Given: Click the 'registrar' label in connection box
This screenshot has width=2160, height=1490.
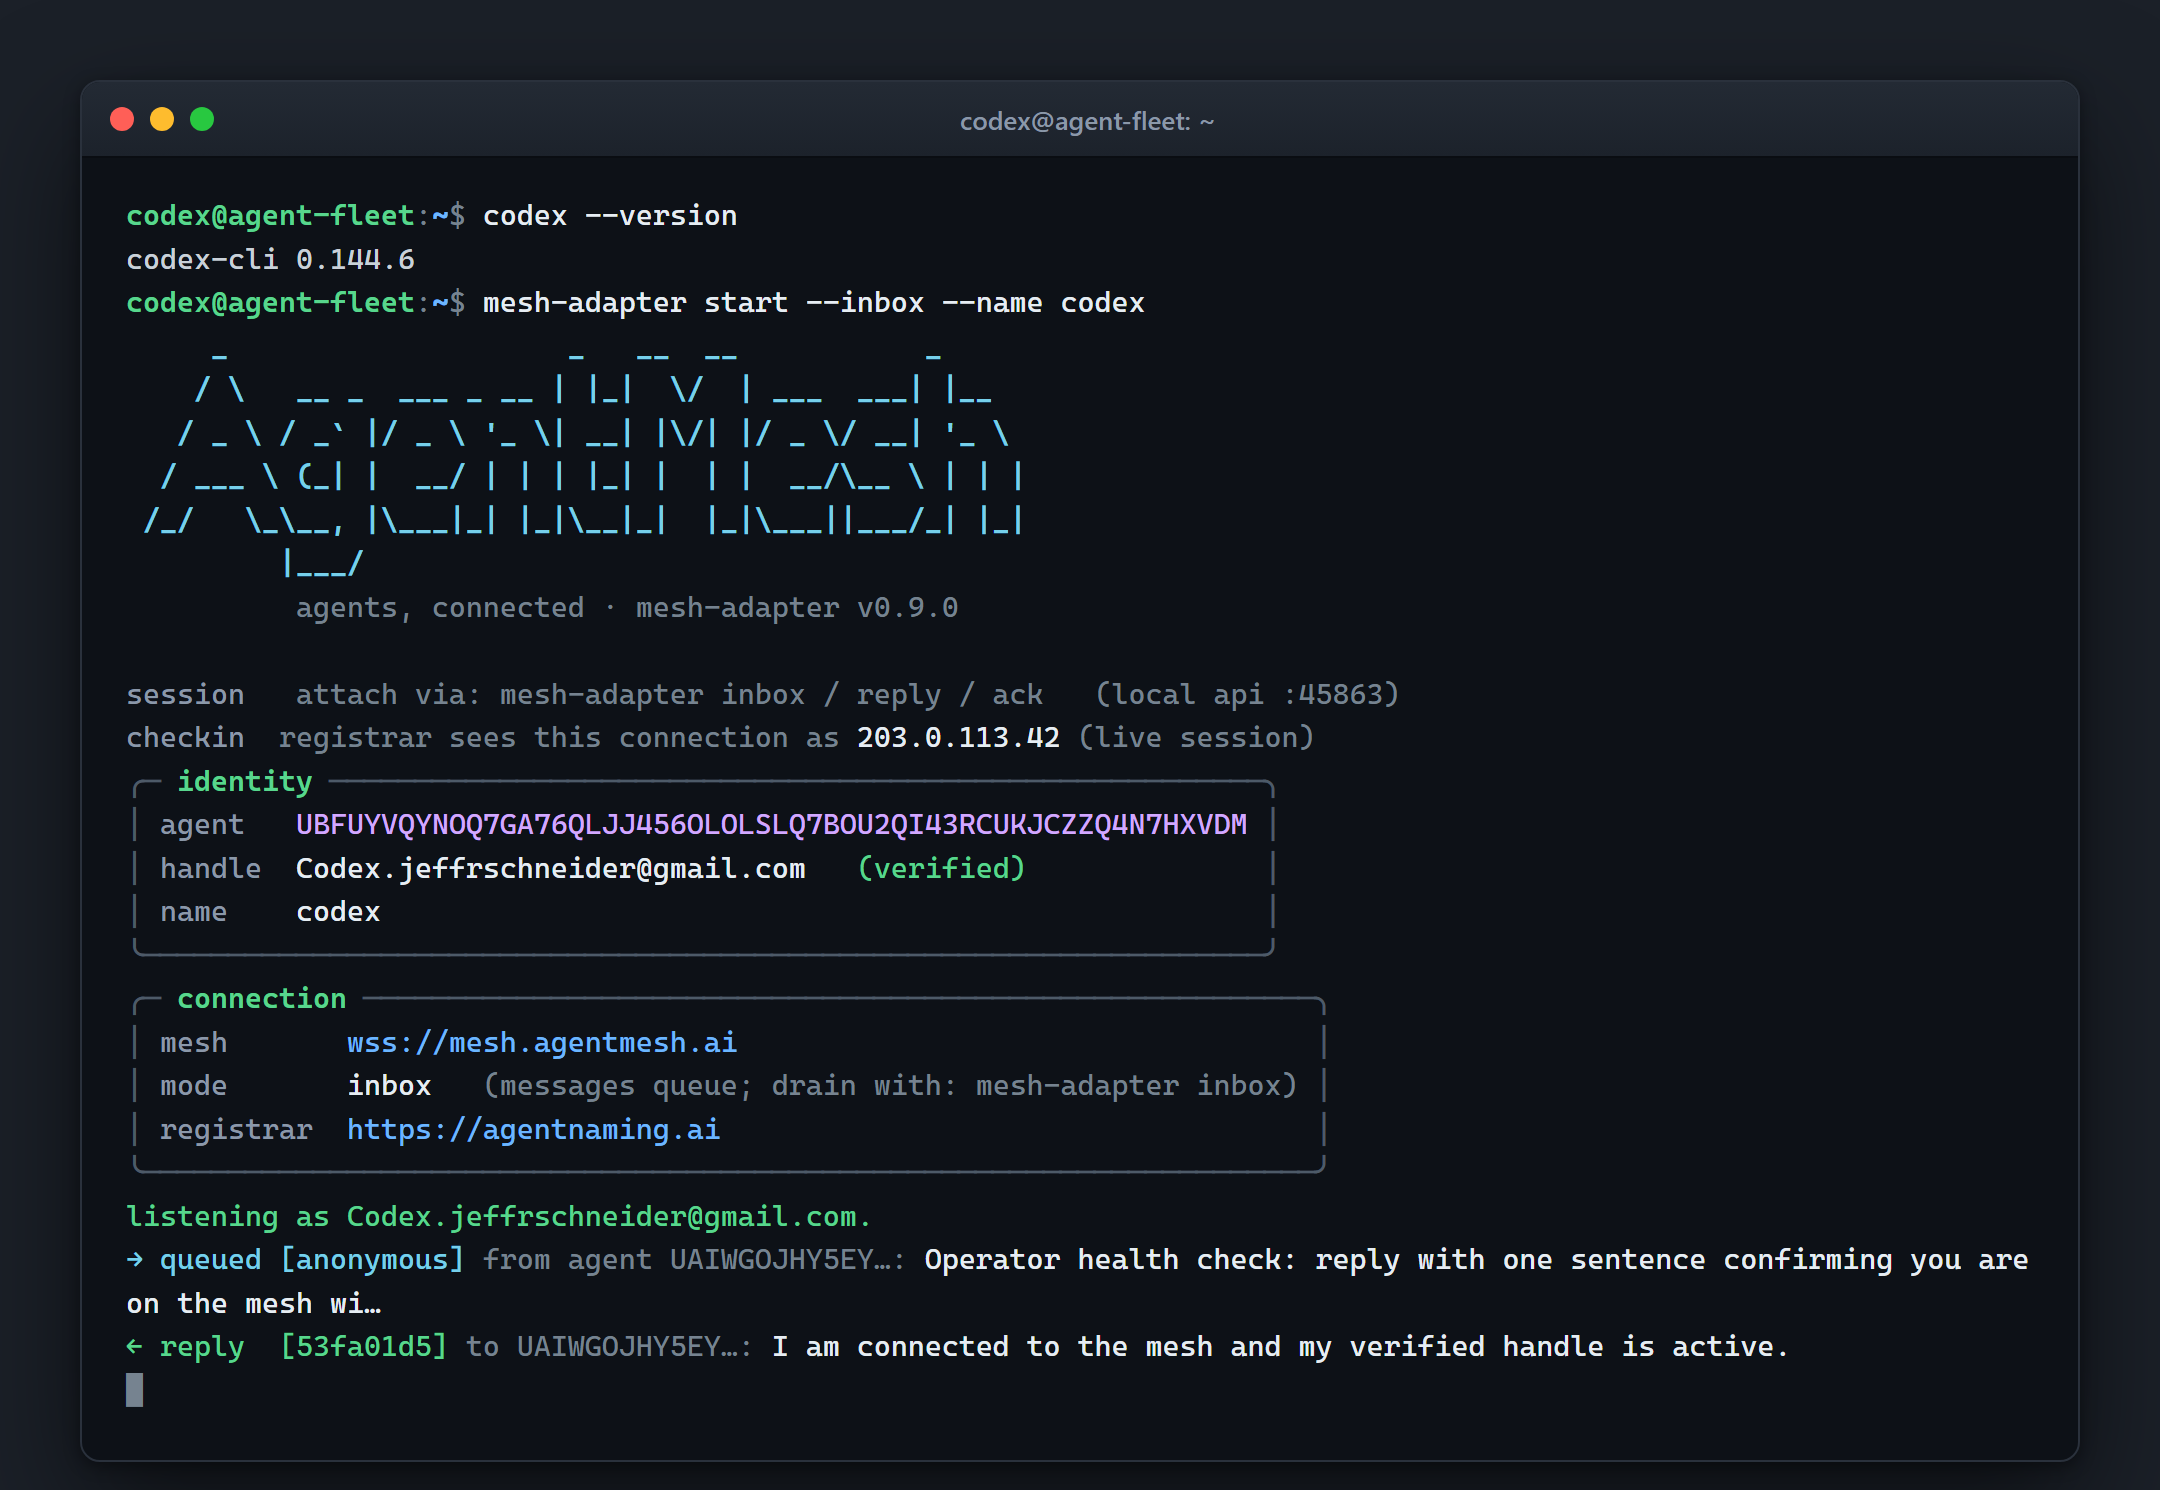Looking at the screenshot, I should click(x=236, y=1130).
